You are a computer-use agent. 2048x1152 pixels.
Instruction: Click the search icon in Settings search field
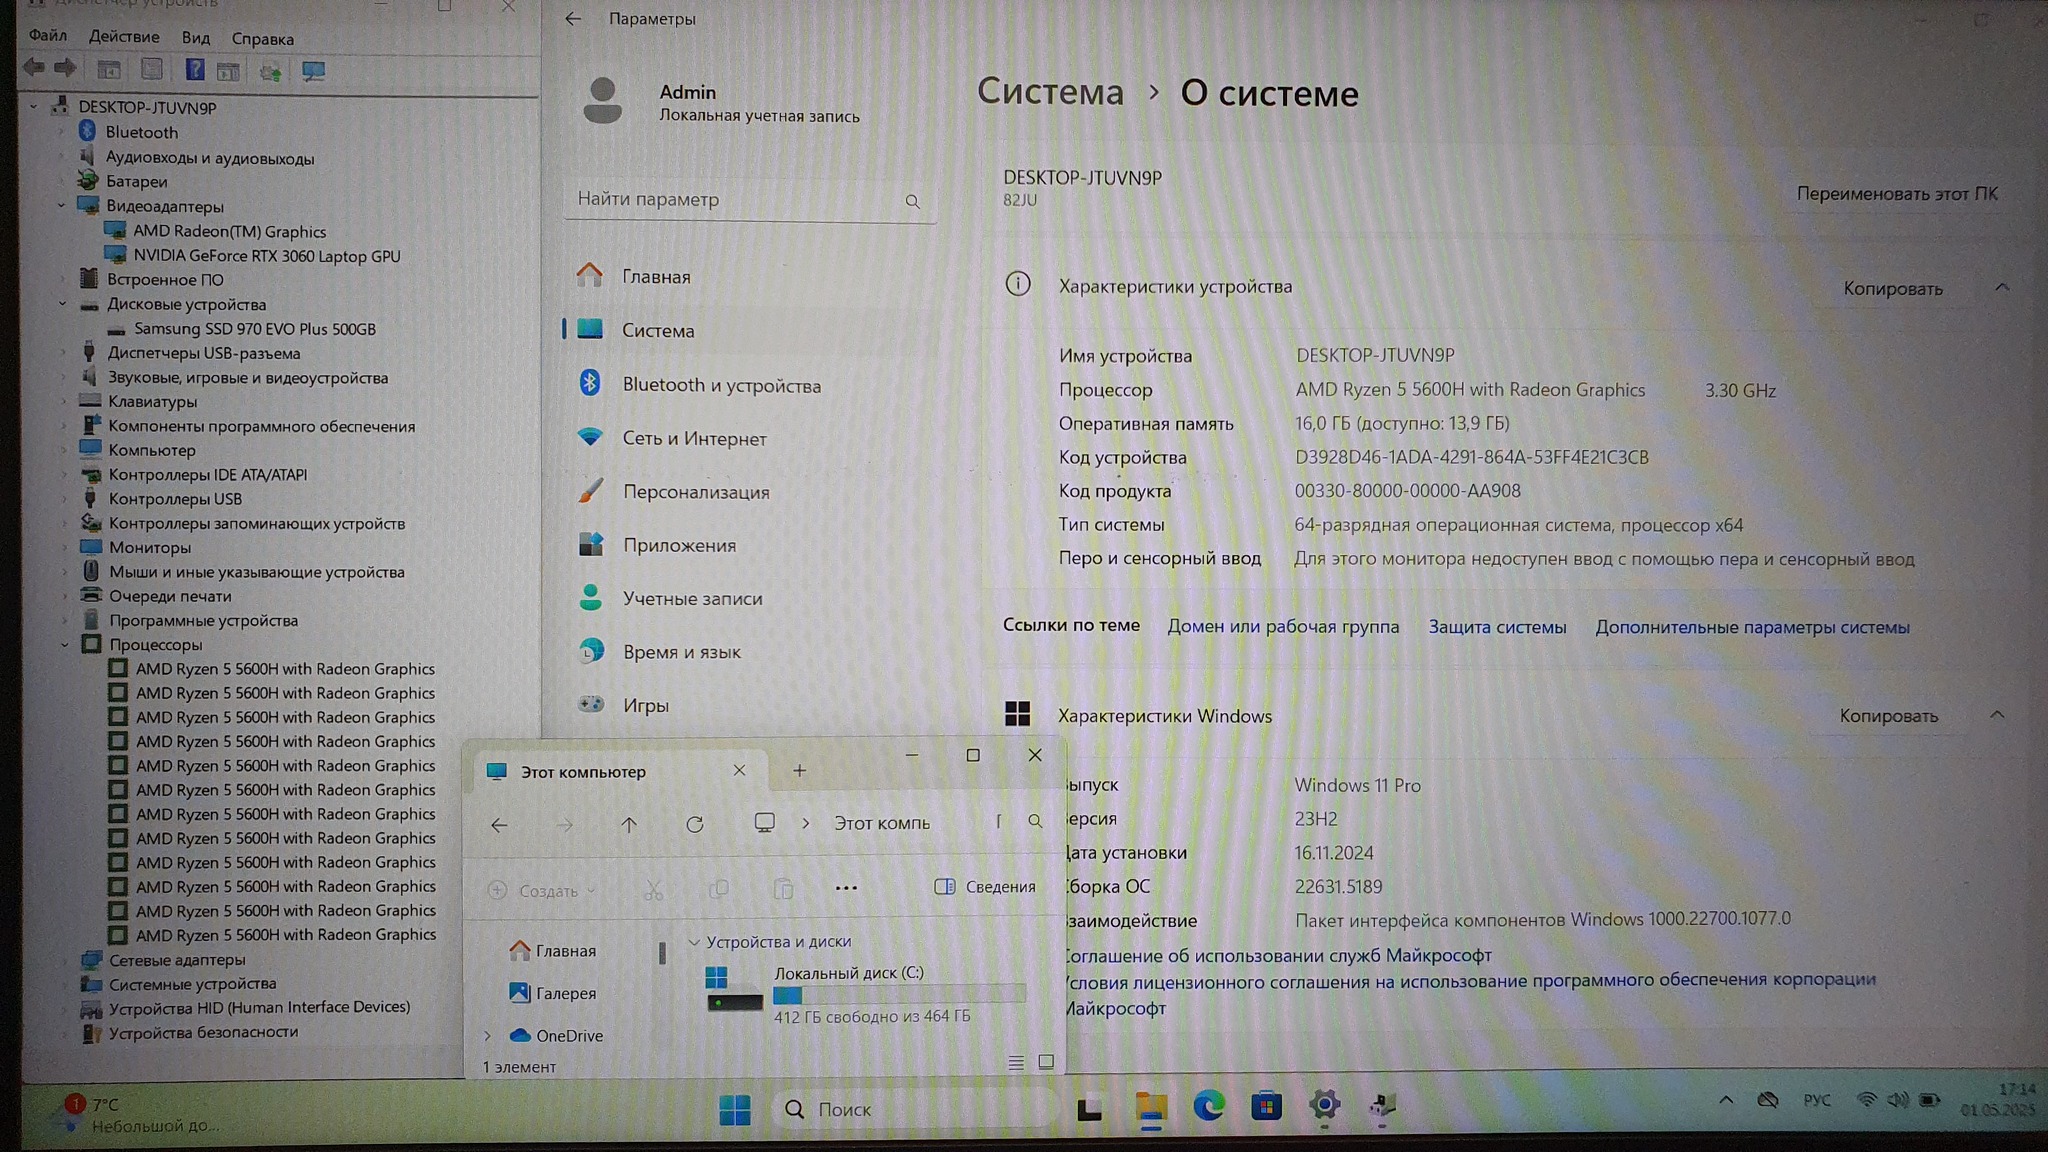912,201
